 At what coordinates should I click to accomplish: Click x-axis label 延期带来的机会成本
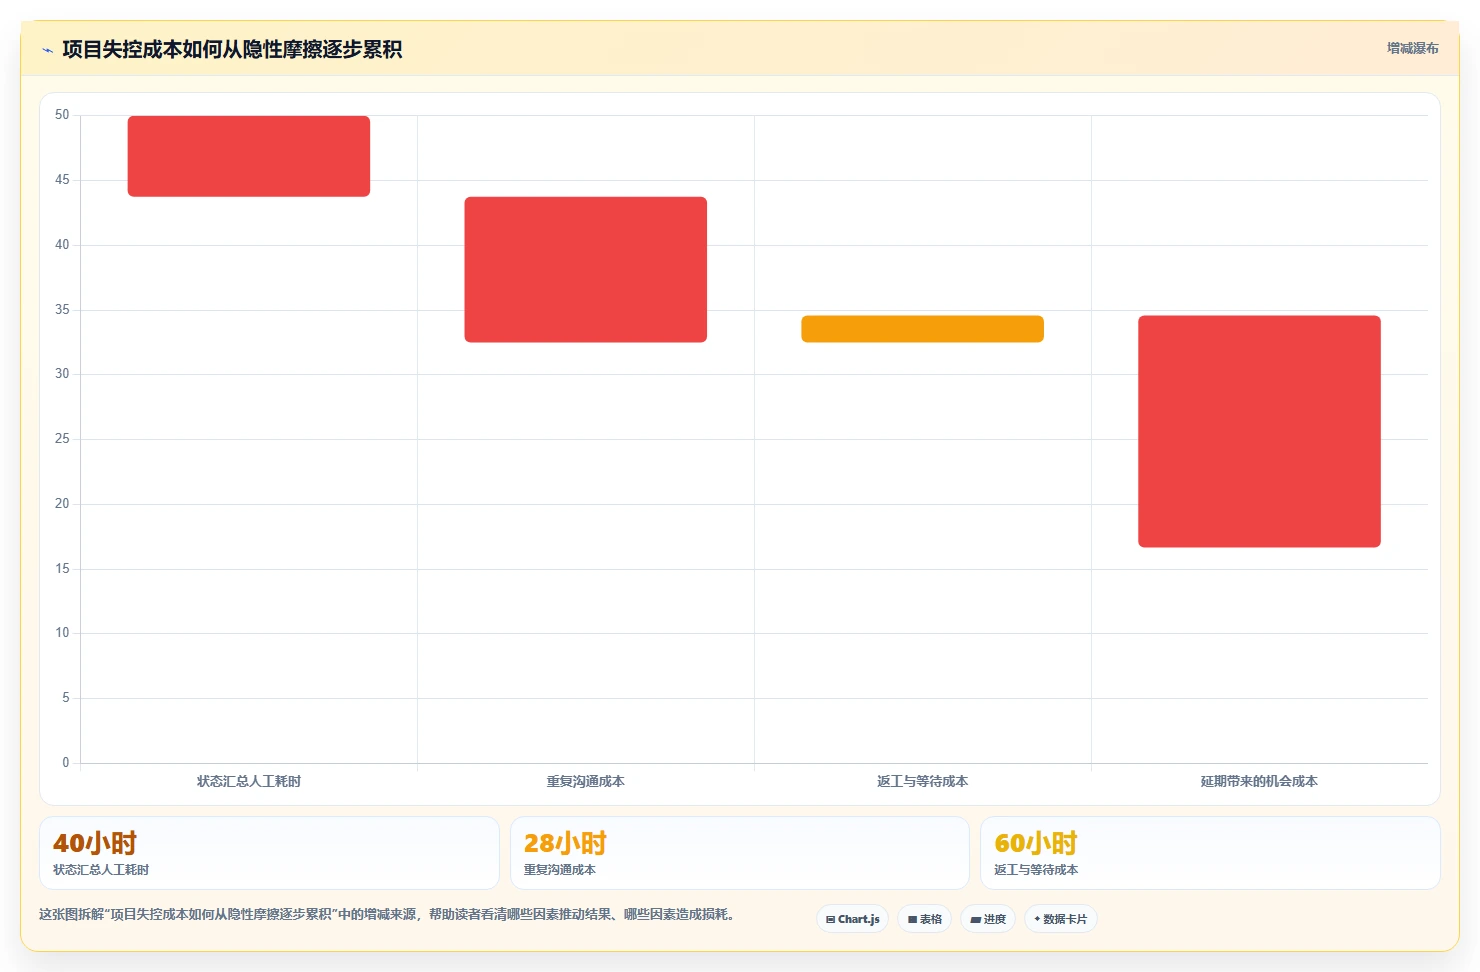[1259, 781]
